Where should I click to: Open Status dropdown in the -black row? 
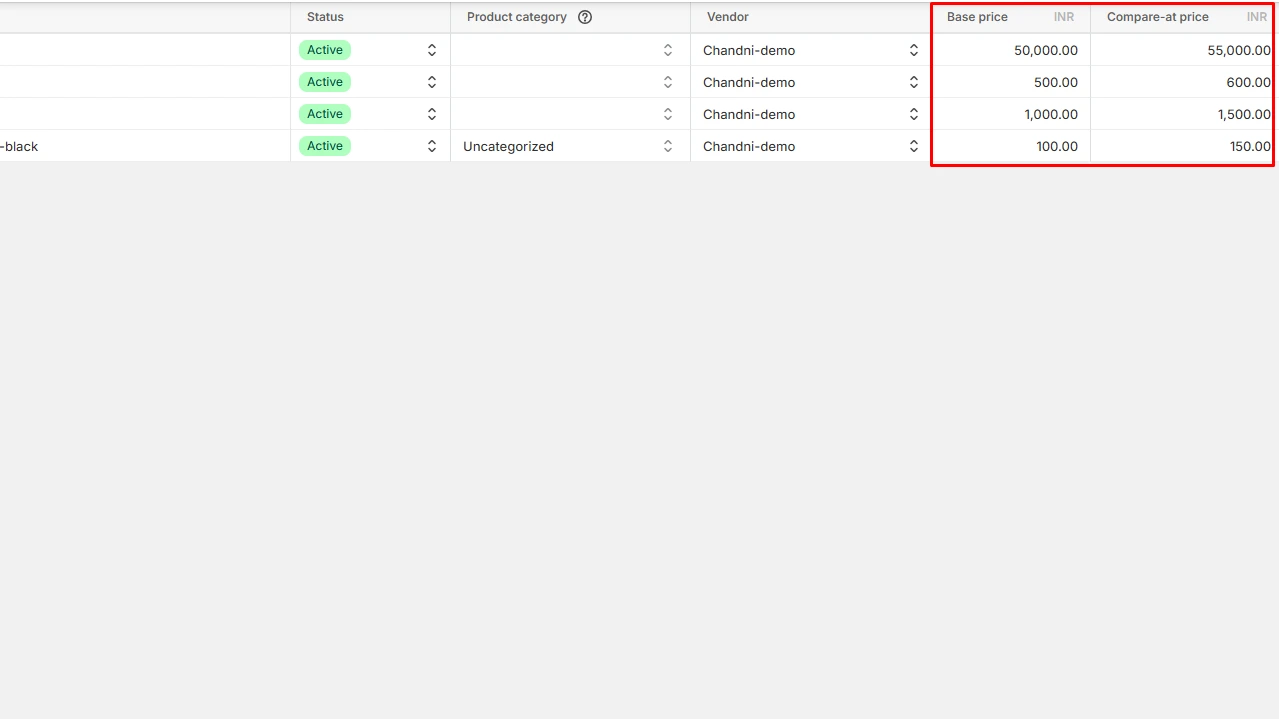[x=432, y=146]
